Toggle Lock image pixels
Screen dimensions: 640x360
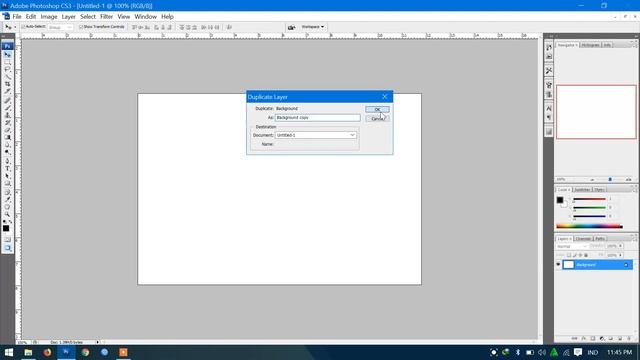coord(575,255)
